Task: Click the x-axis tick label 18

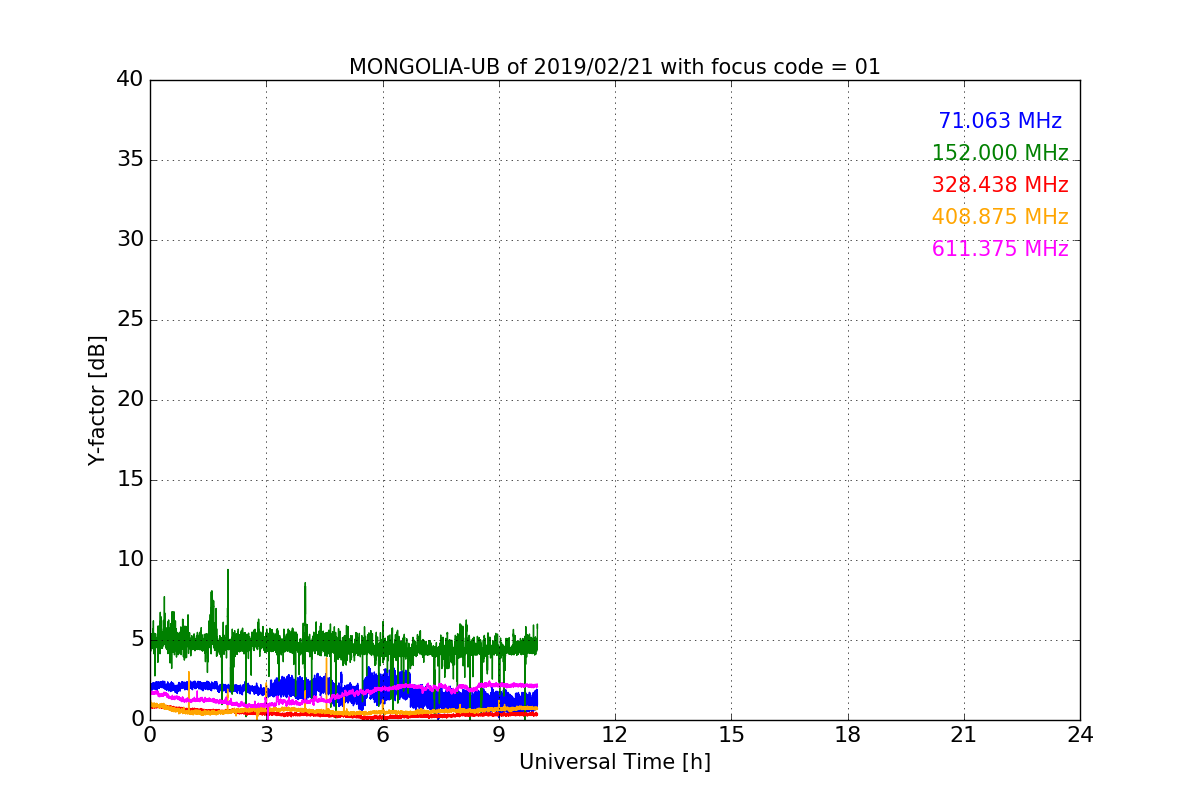Action: (848, 735)
